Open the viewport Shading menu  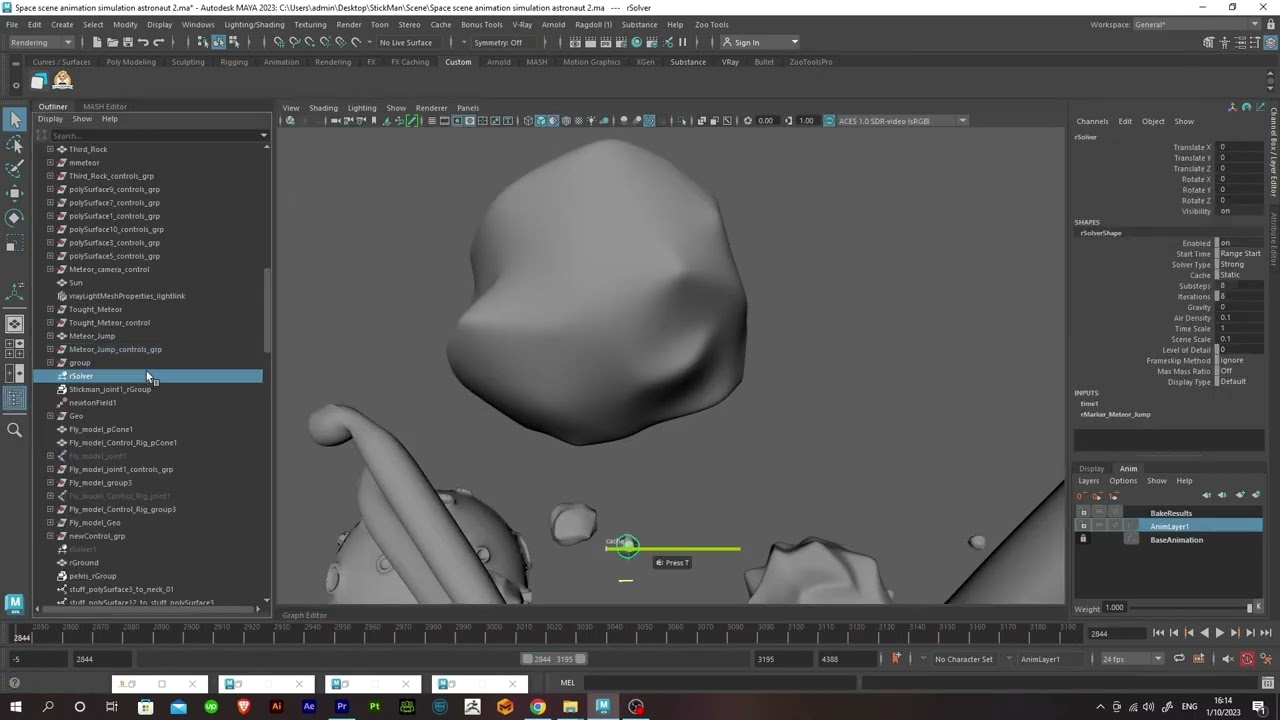pyautogui.click(x=323, y=108)
